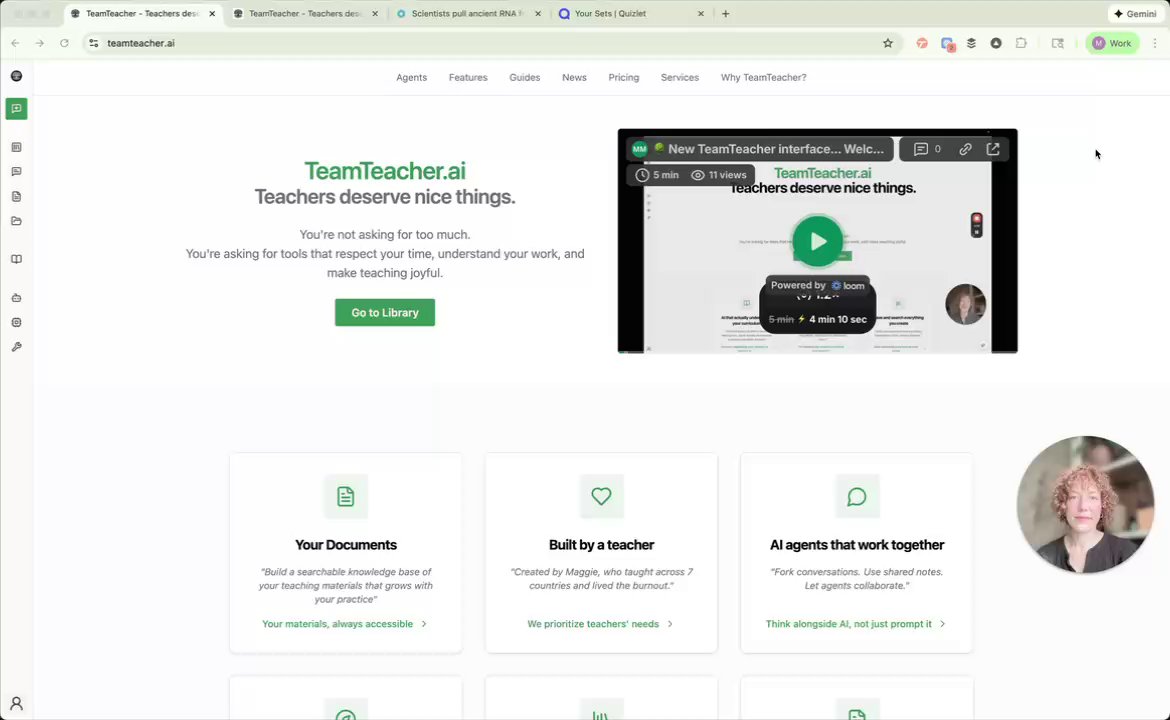1170x720 pixels.
Task: Click the tab search icon in toolbar
Action: pyautogui.click(x=1057, y=43)
